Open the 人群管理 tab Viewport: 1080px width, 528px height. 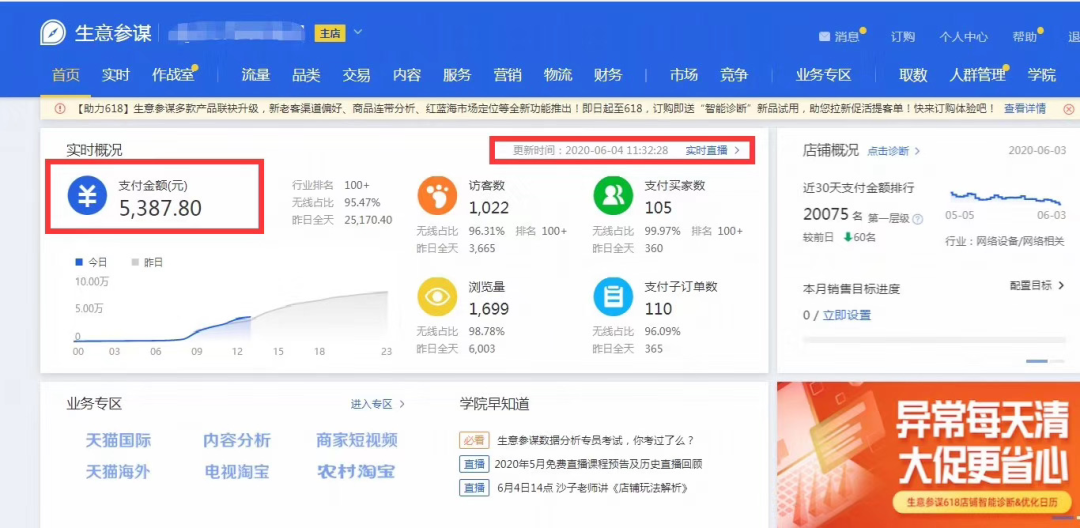[977, 75]
